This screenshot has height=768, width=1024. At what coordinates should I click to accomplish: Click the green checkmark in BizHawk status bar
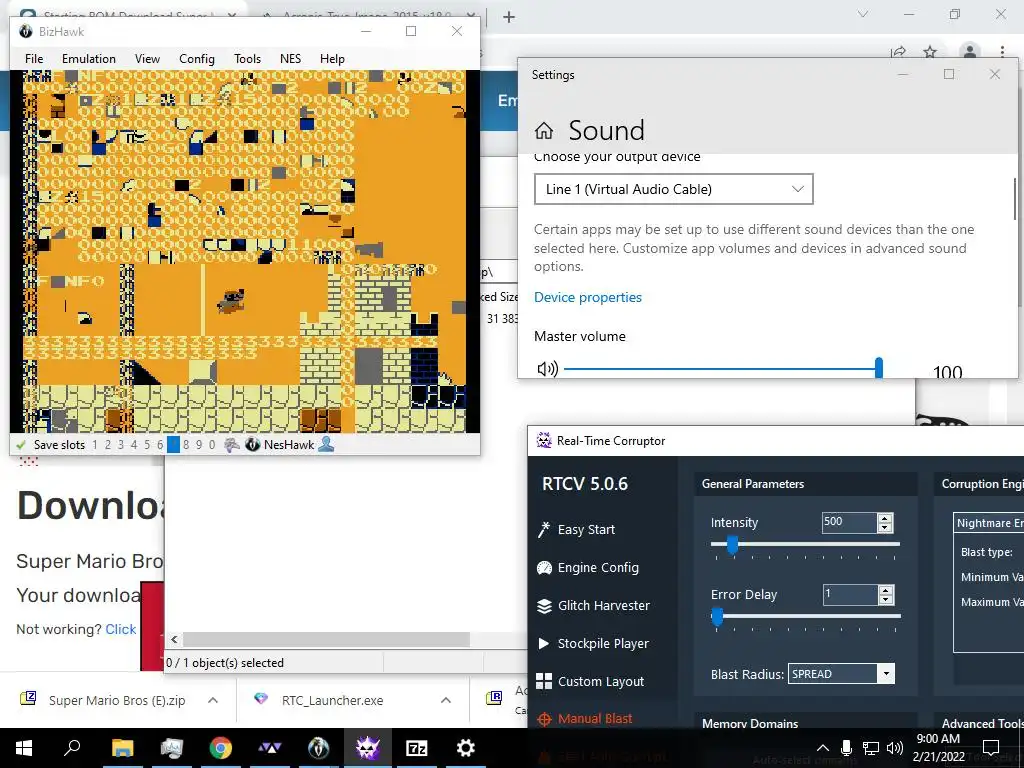click(x=21, y=445)
